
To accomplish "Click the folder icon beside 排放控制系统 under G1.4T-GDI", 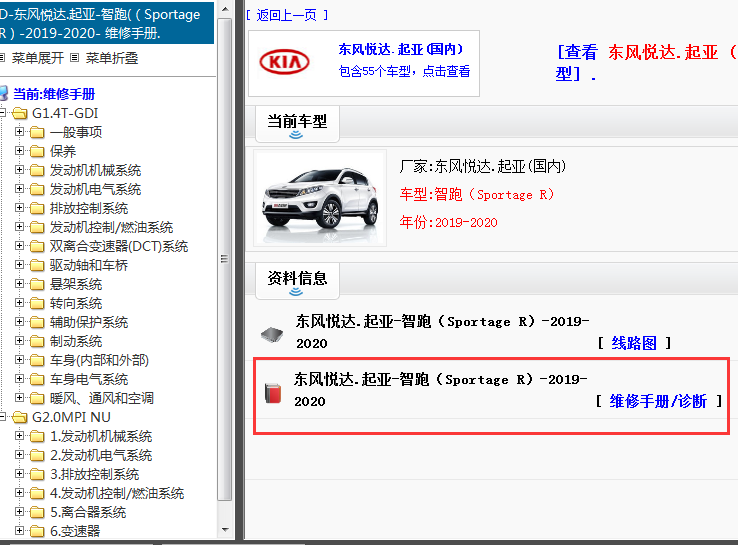I will (x=37, y=208).
